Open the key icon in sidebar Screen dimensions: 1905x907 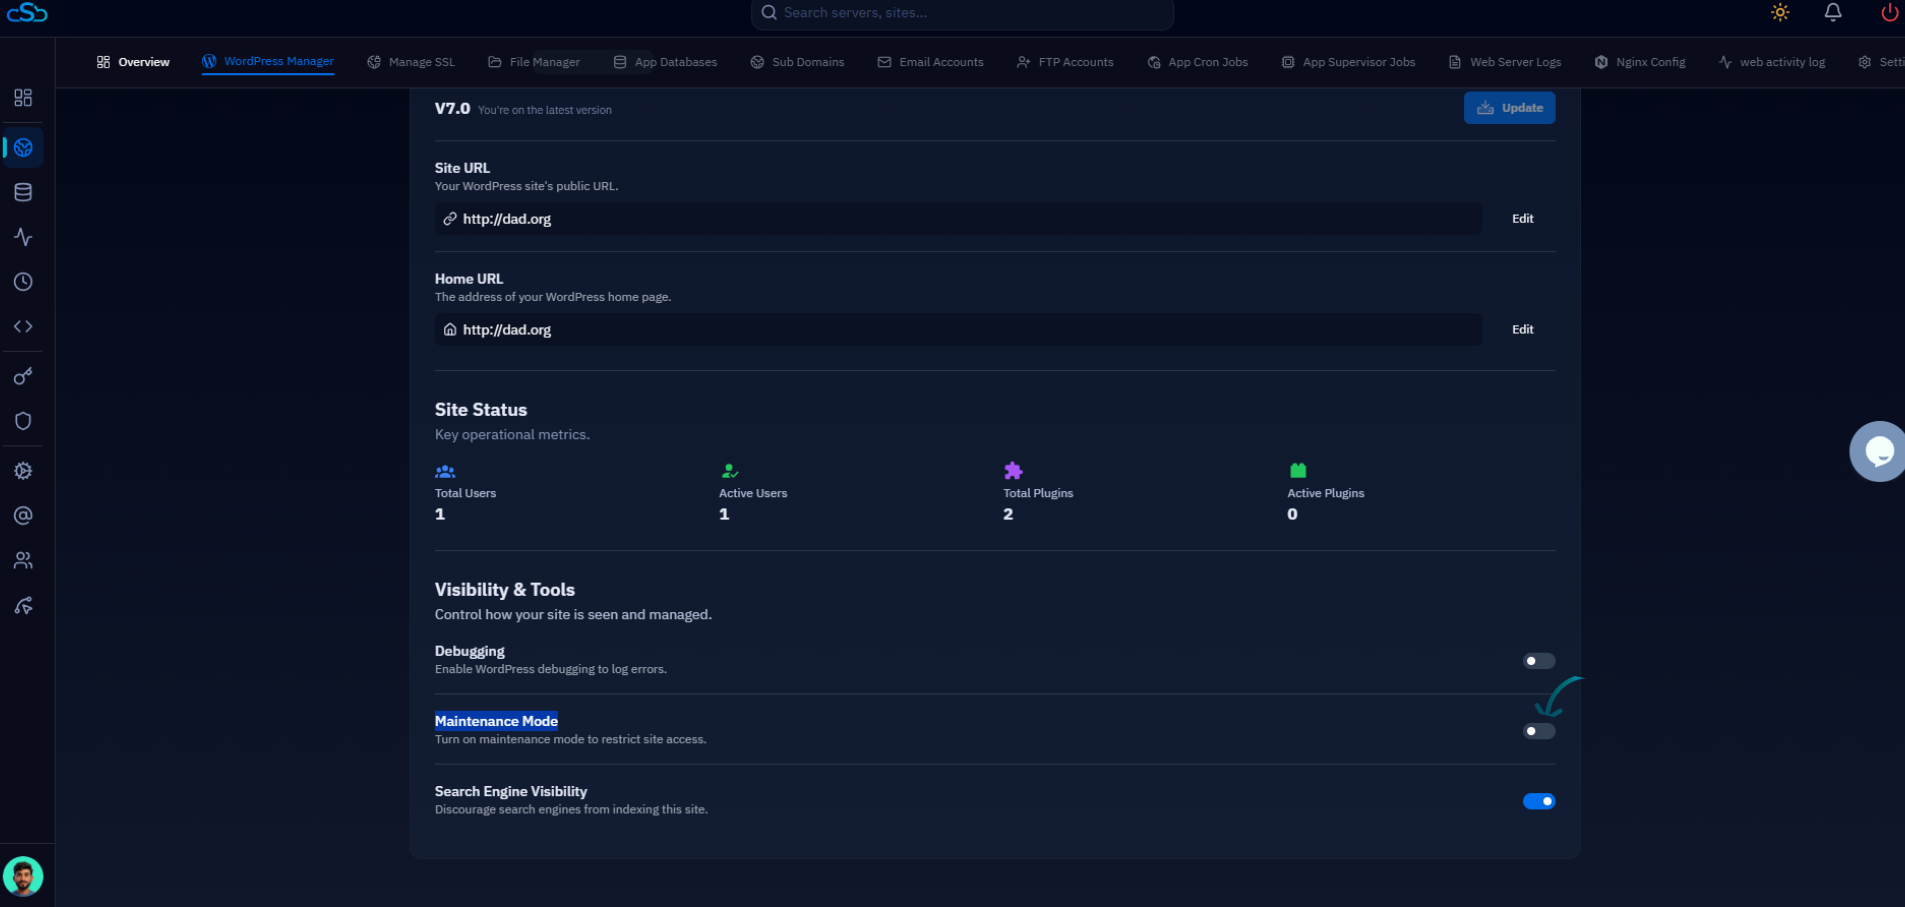[23, 376]
